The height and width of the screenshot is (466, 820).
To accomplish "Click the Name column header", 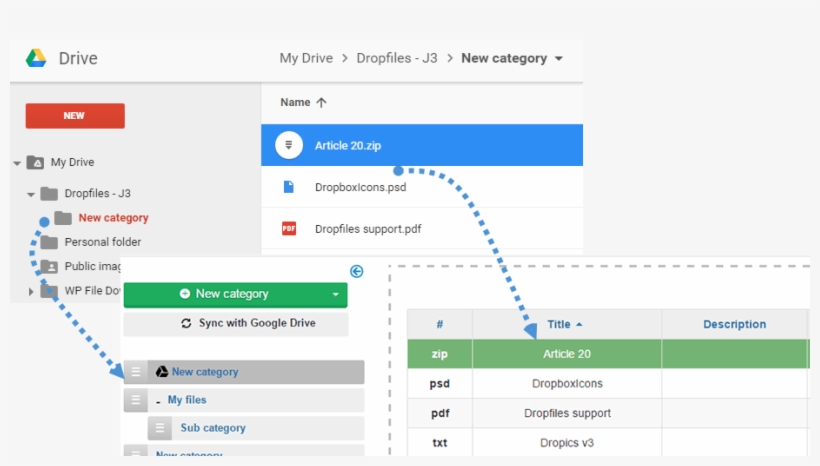I will click(x=295, y=102).
